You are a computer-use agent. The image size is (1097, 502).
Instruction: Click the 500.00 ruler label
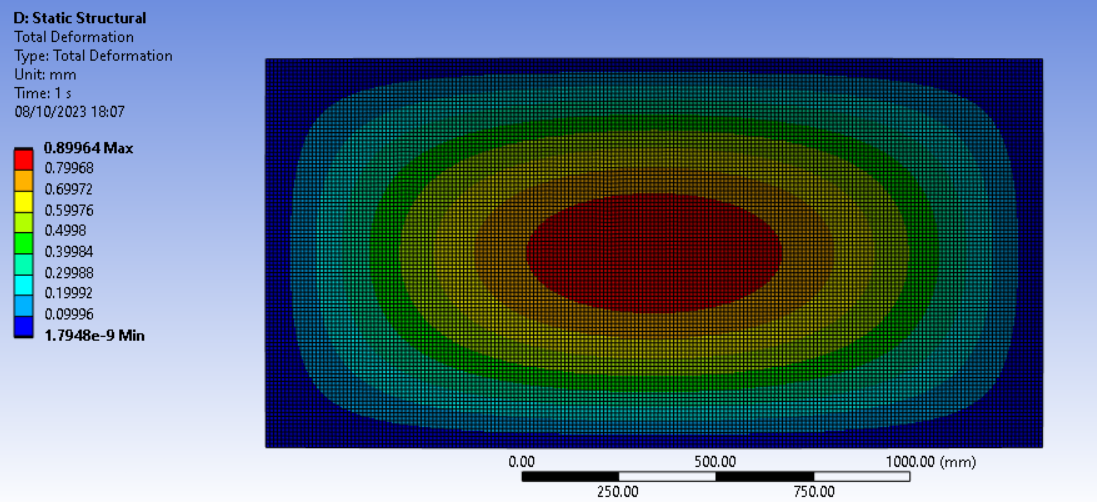click(716, 461)
